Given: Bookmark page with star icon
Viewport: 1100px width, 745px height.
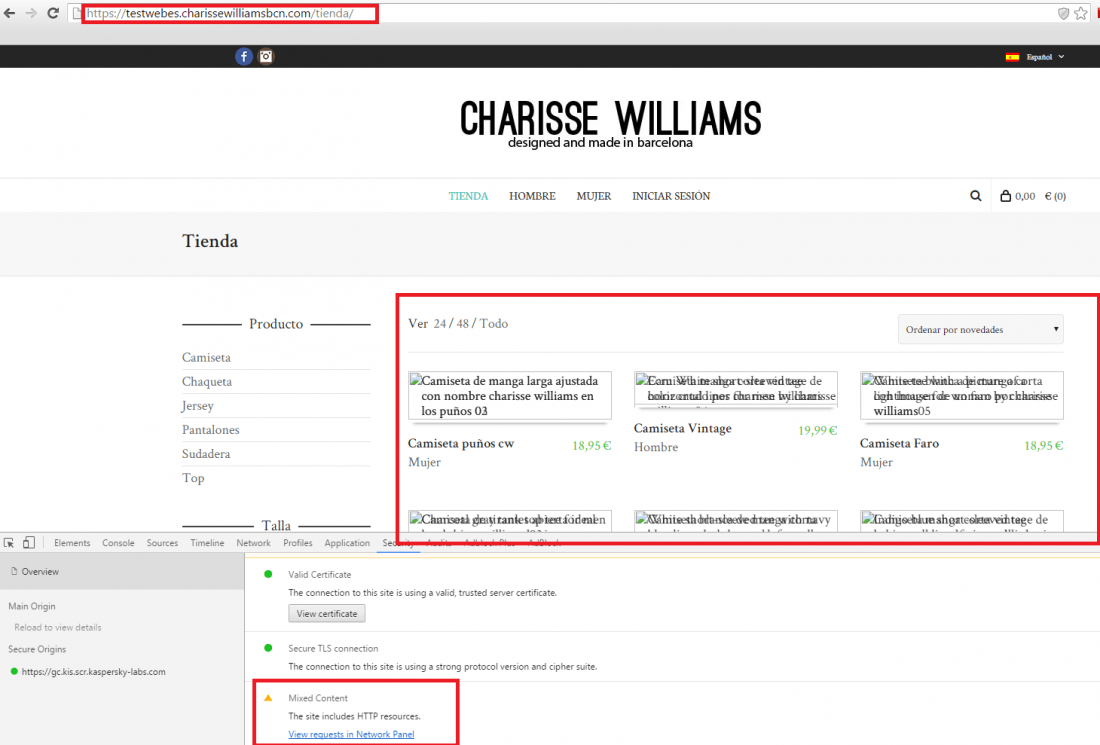Looking at the screenshot, I should point(1081,13).
